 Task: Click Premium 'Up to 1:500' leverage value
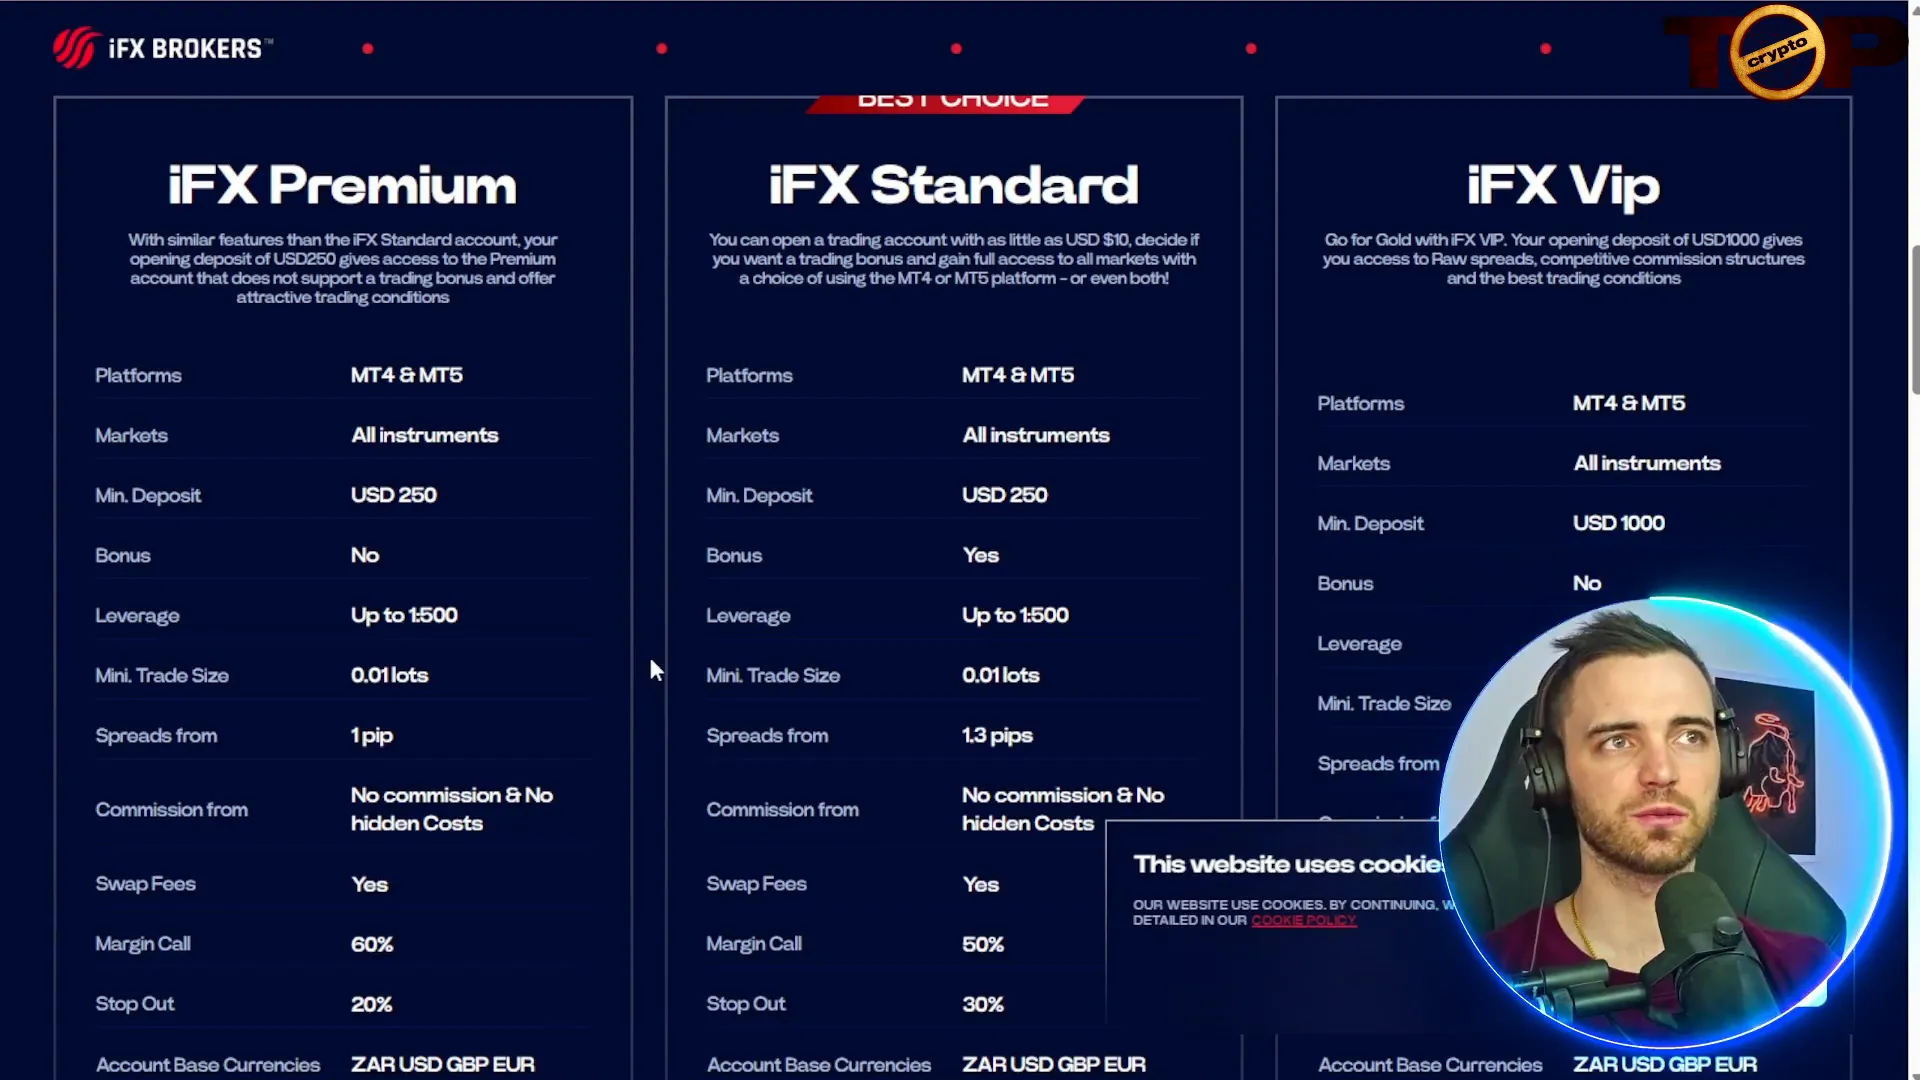(x=404, y=615)
